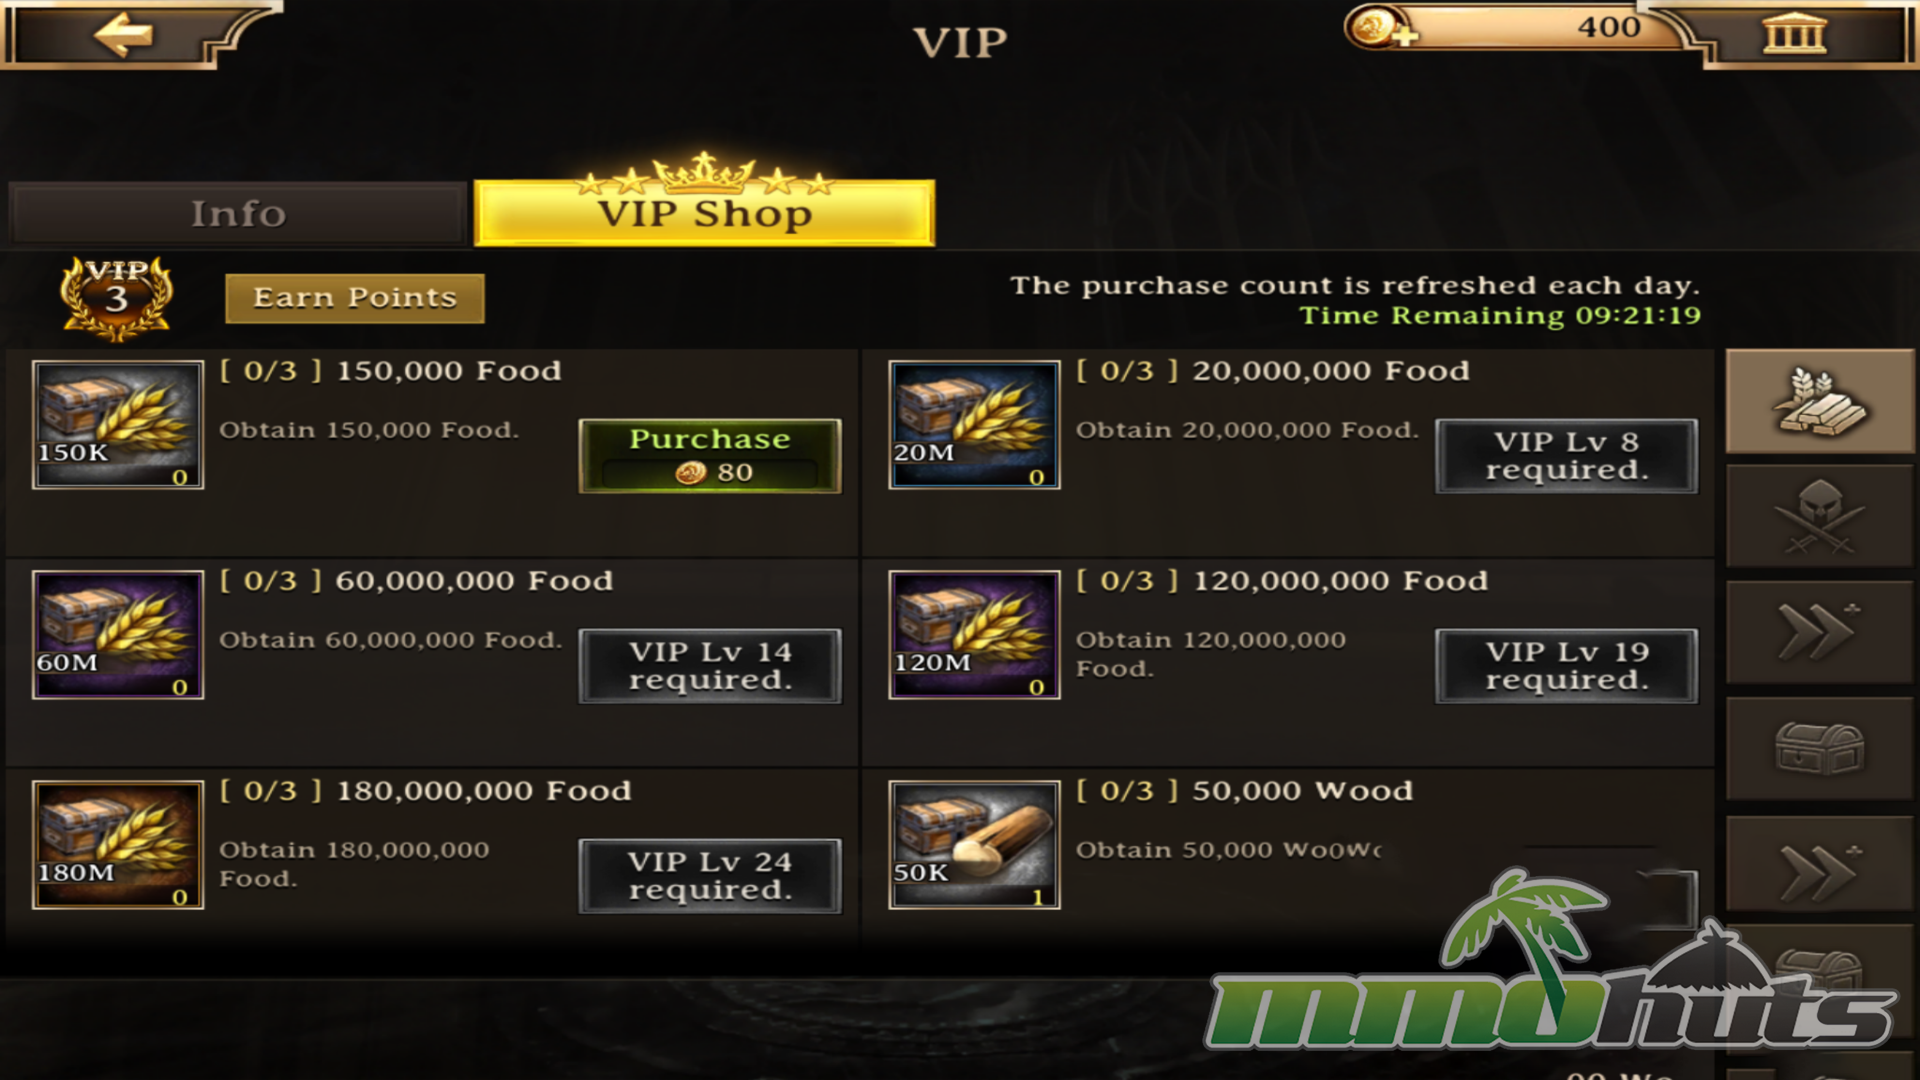
Task: Open the bank building icon
Action: tap(1795, 33)
